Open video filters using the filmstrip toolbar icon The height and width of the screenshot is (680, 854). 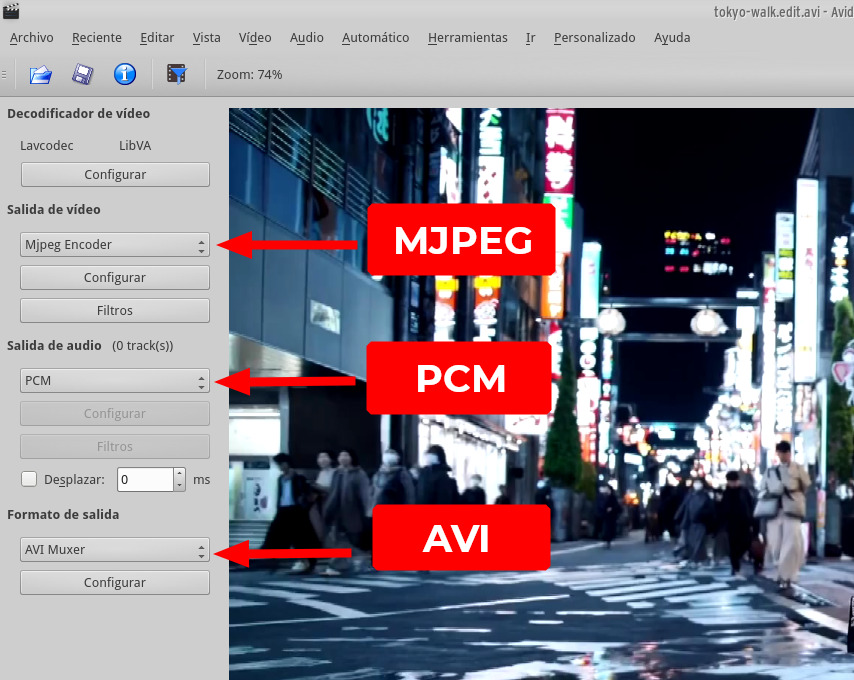point(177,74)
